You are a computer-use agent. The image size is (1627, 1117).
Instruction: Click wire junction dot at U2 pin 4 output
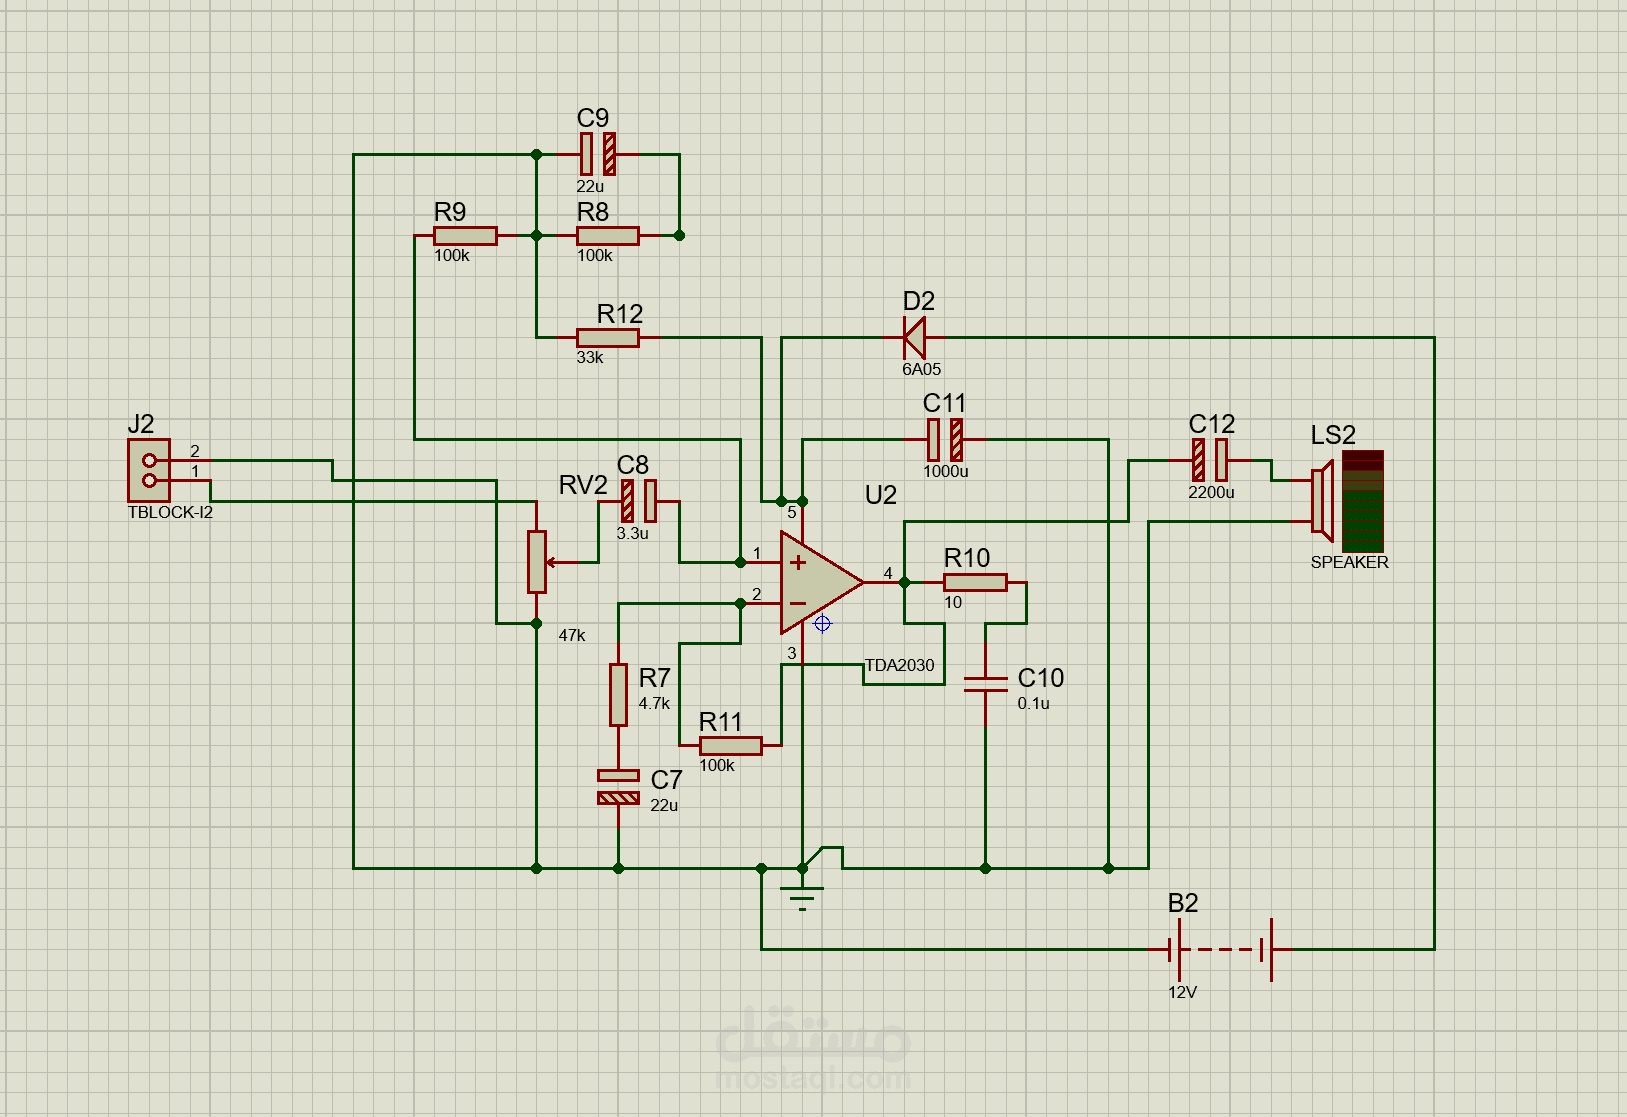[x=904, y=582]
